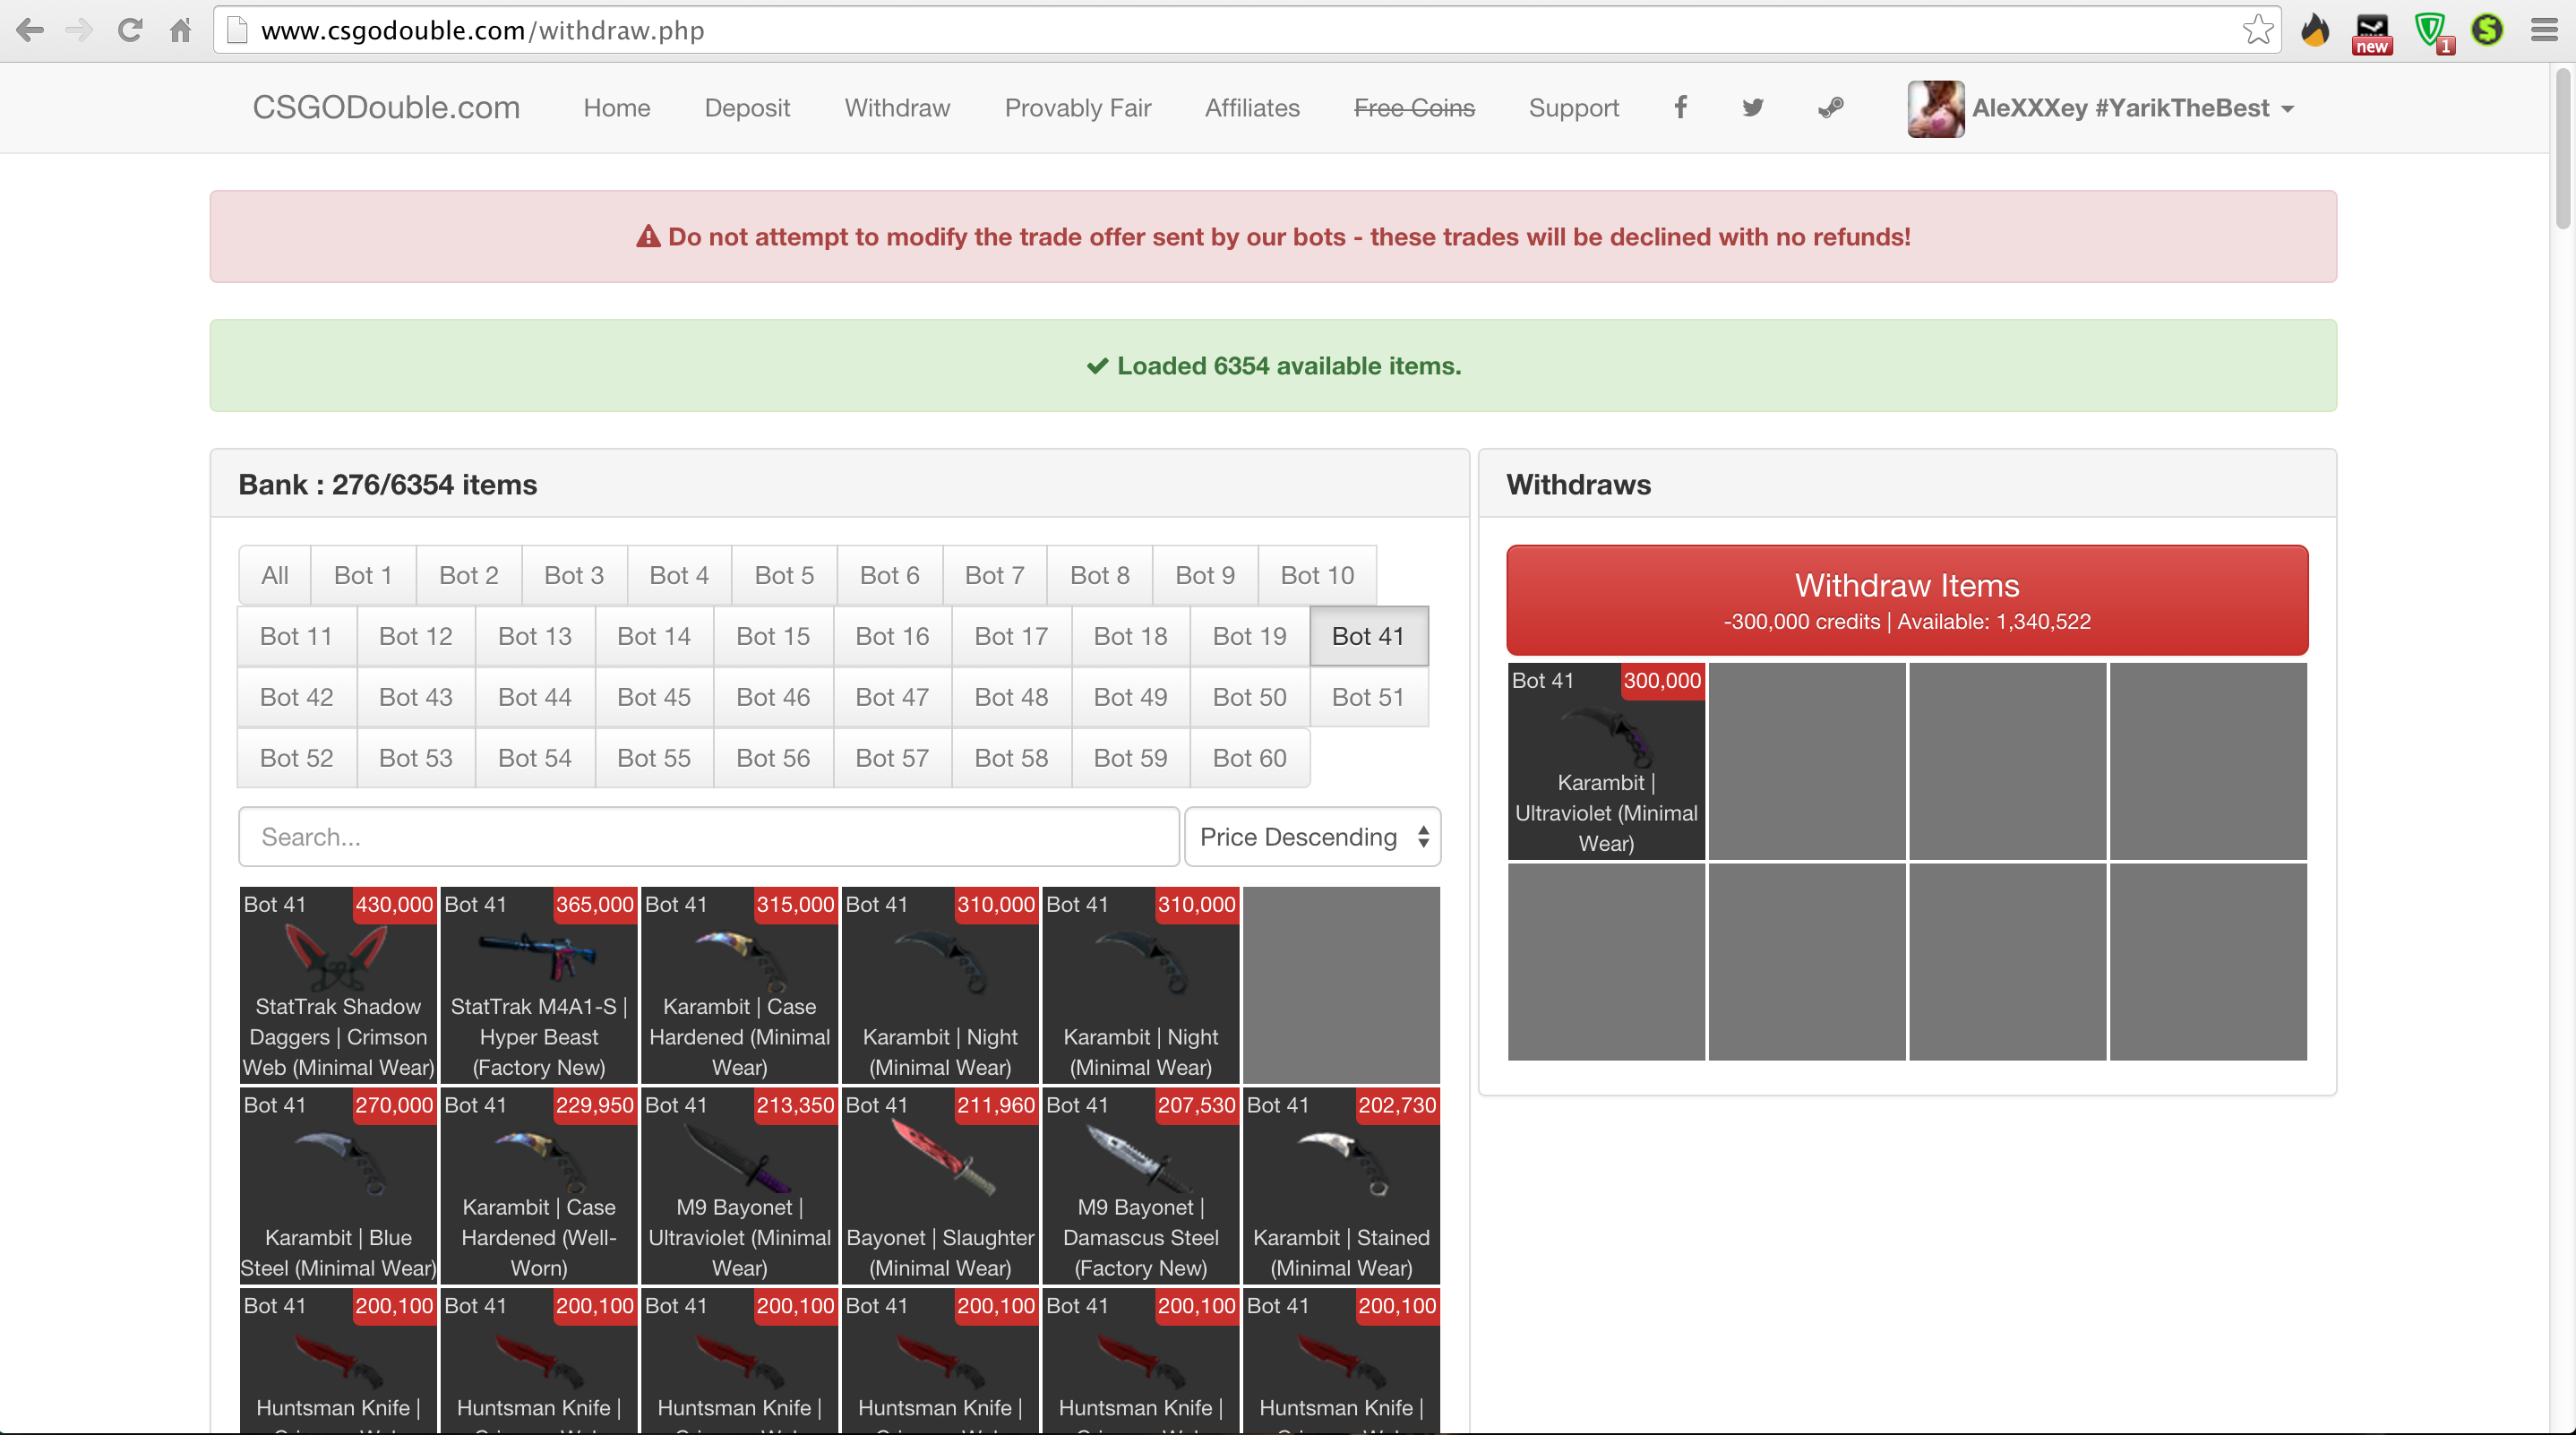Filter items by Bot 47
This screenshot has height=1435, width=2576.
point(892,697)
